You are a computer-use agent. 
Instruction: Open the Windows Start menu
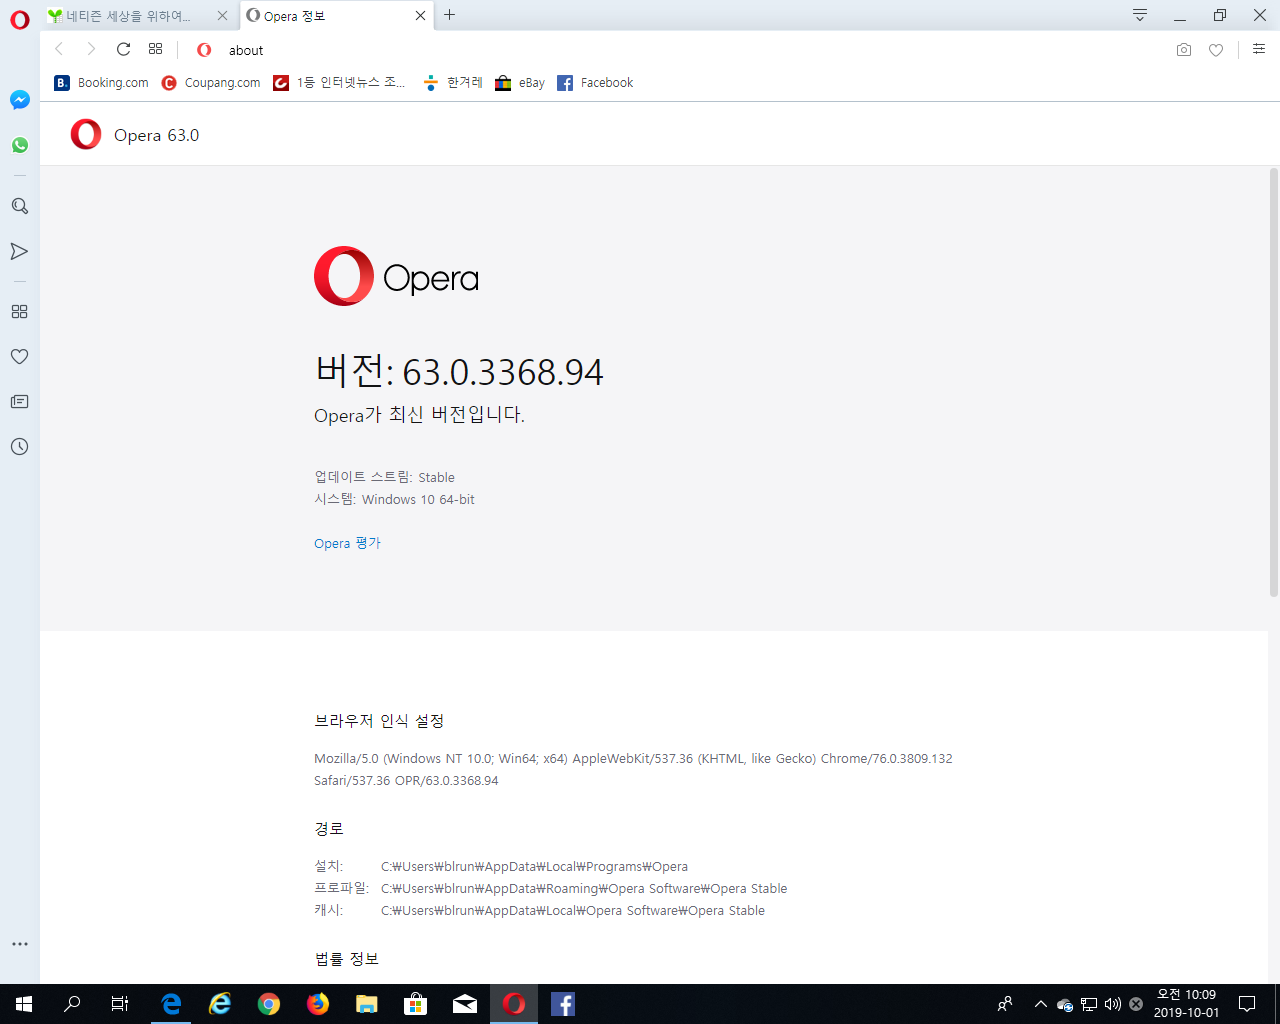(x=24, y=1004)
